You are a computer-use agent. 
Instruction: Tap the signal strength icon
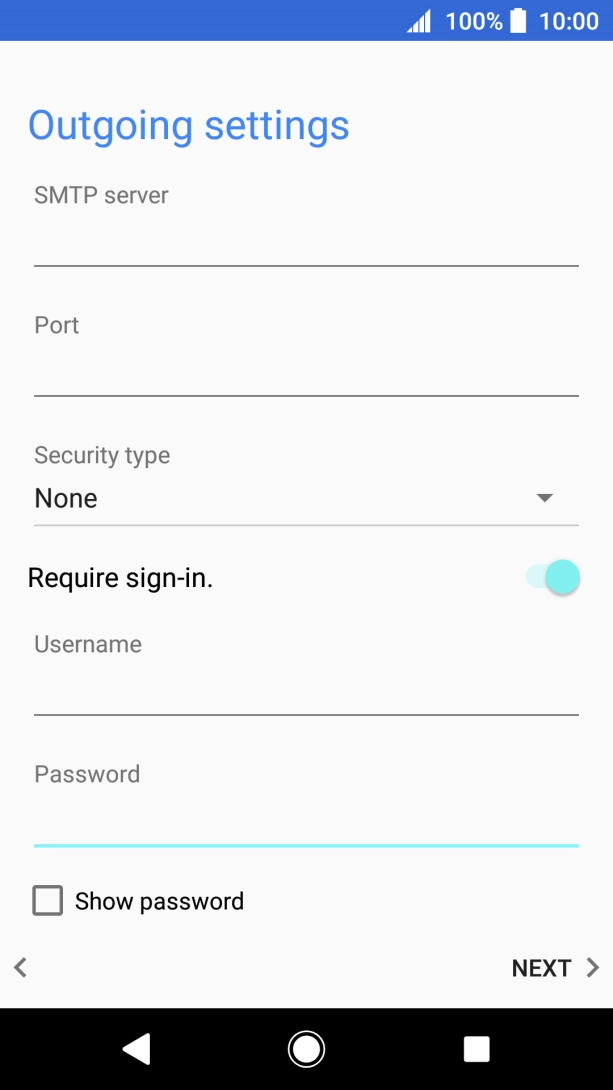[419, 21]
